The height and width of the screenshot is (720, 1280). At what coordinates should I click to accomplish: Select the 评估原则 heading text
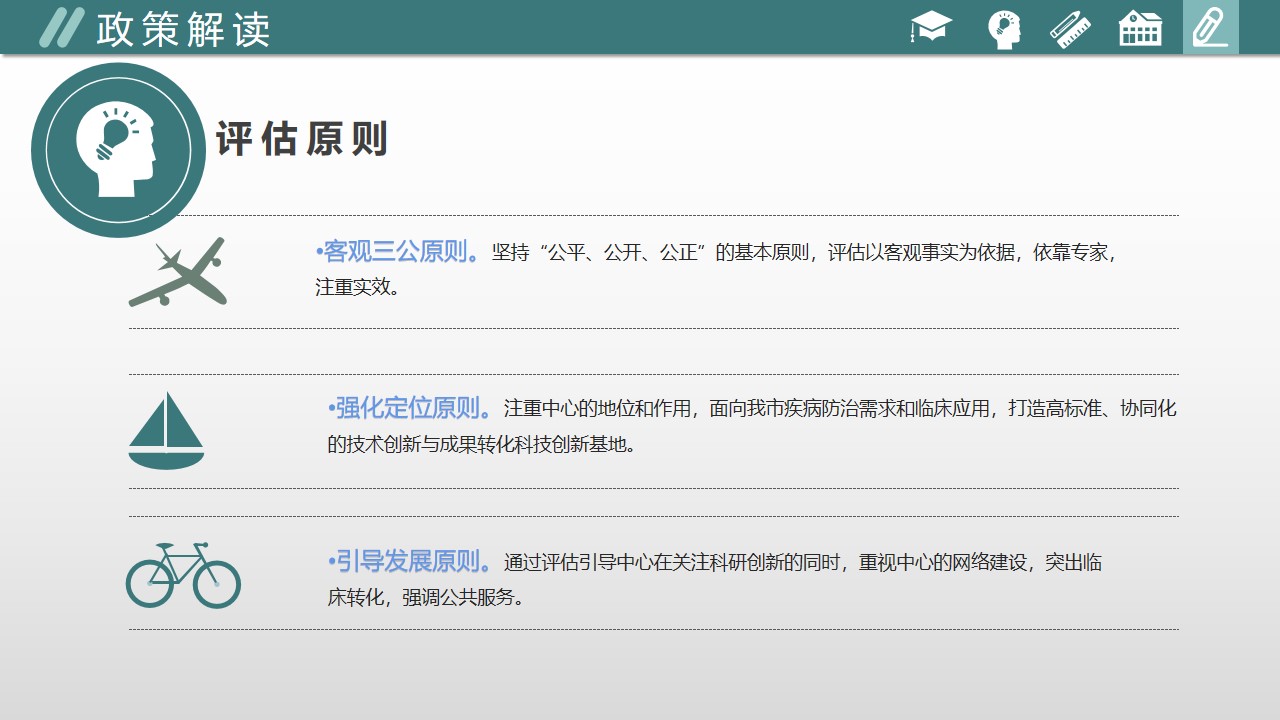(301, 140)
